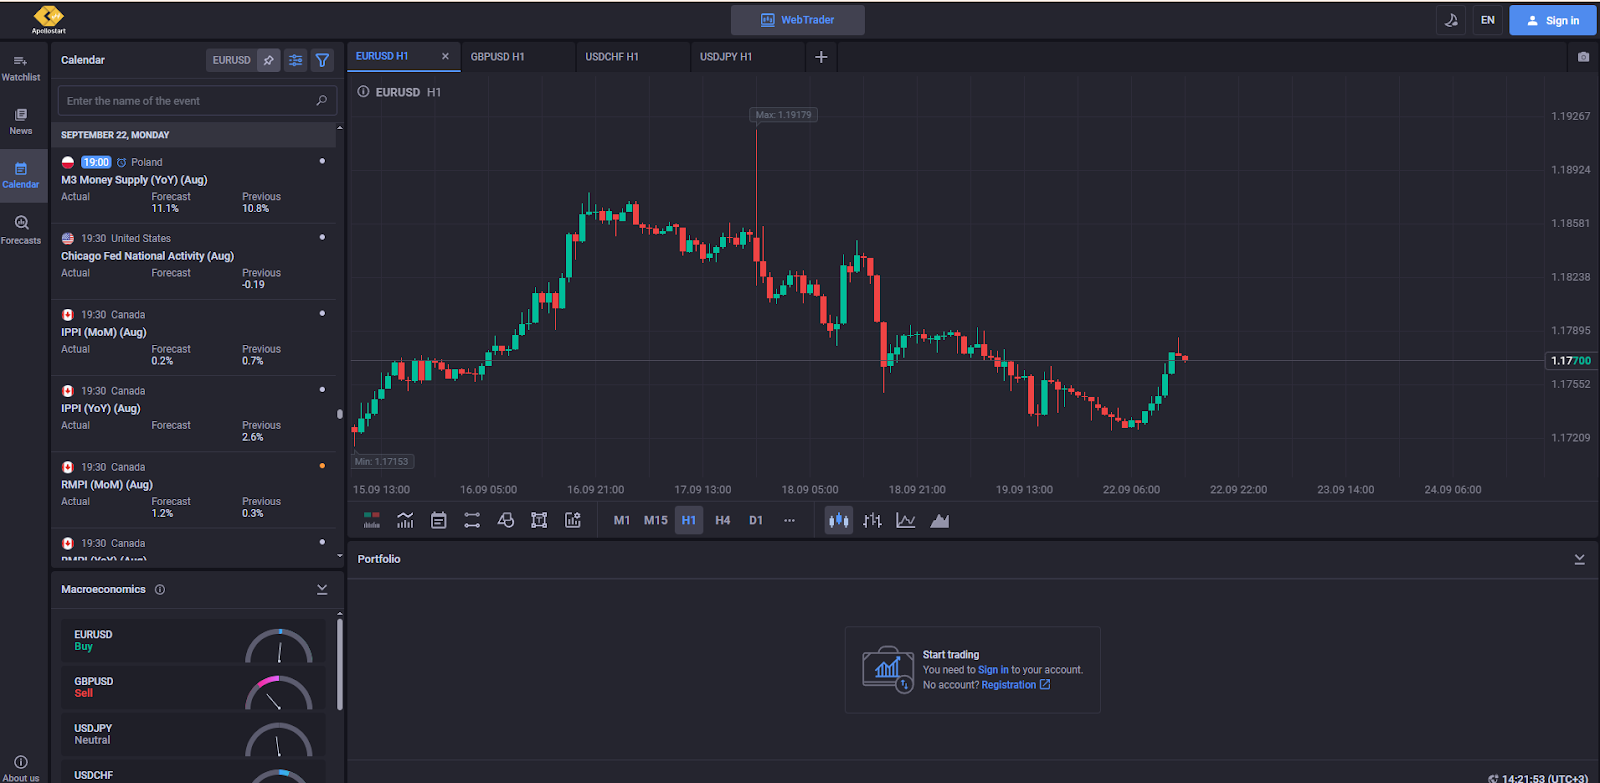Click the blue Sign in button

point(1553,20)
